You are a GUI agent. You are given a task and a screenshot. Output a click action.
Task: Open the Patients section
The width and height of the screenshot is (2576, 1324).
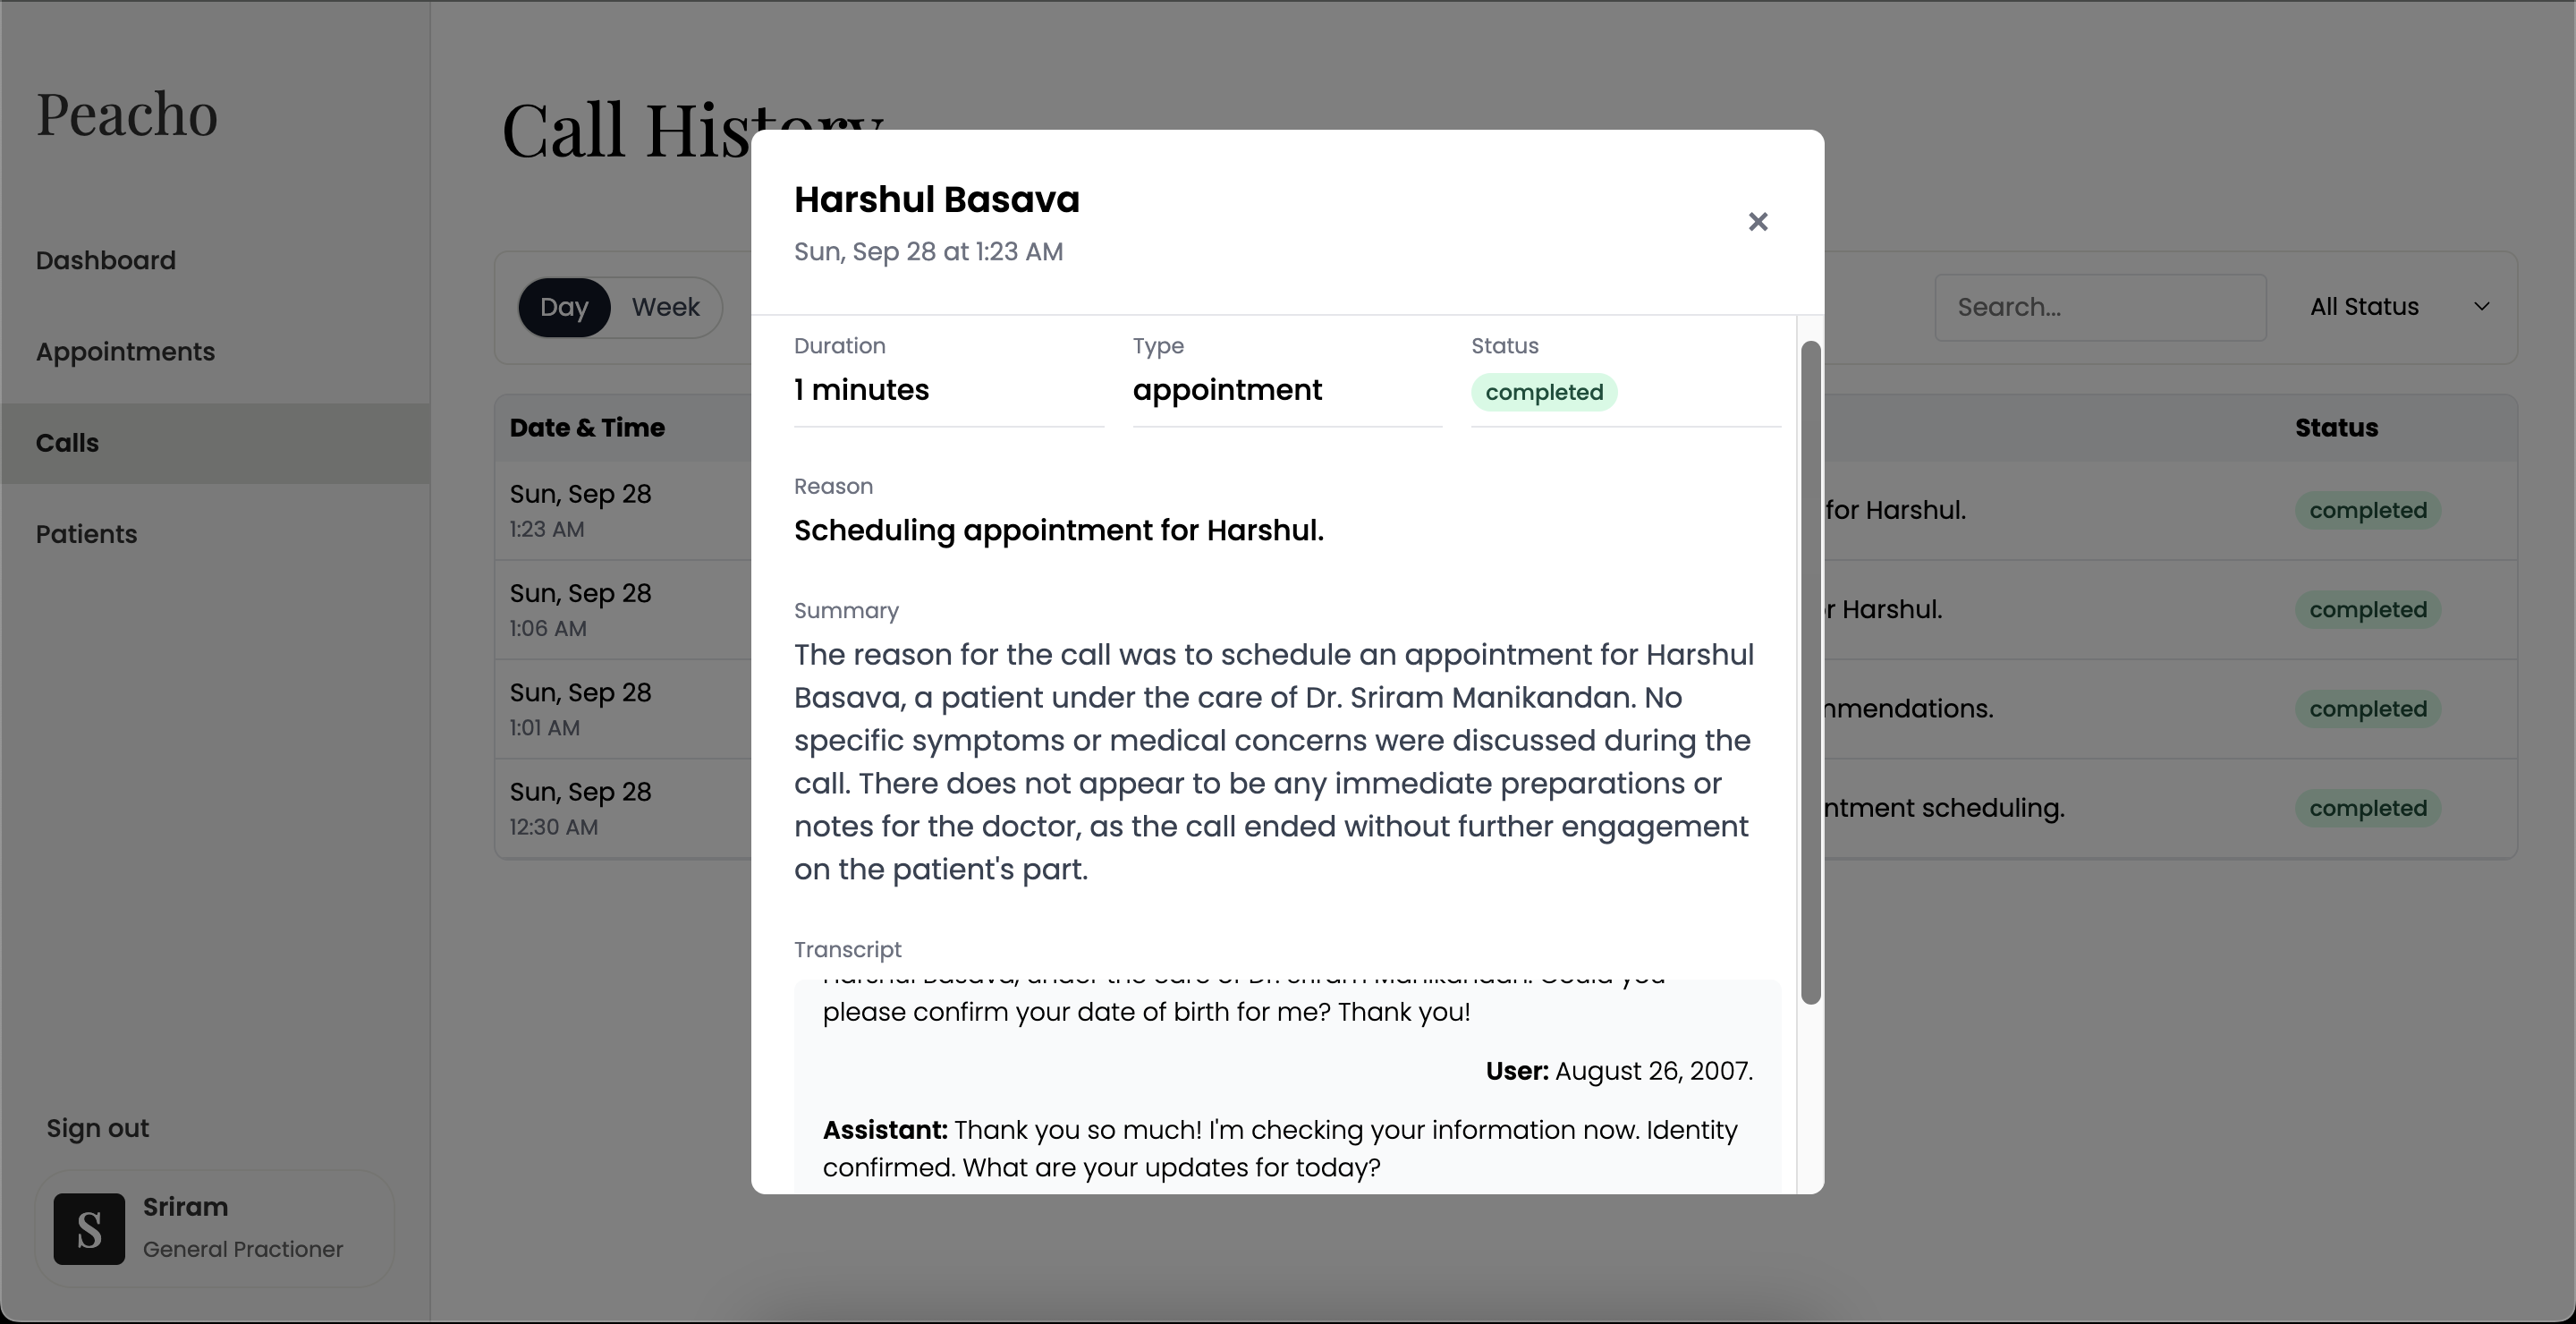86,534
